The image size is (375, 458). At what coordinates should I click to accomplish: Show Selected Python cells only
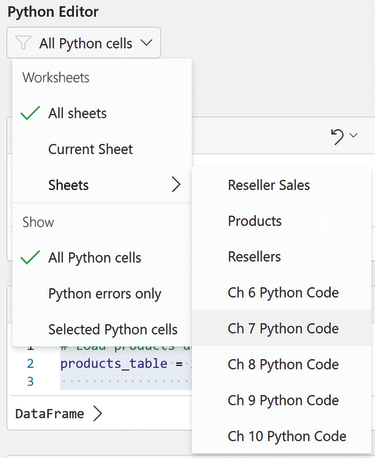(102, 329)
